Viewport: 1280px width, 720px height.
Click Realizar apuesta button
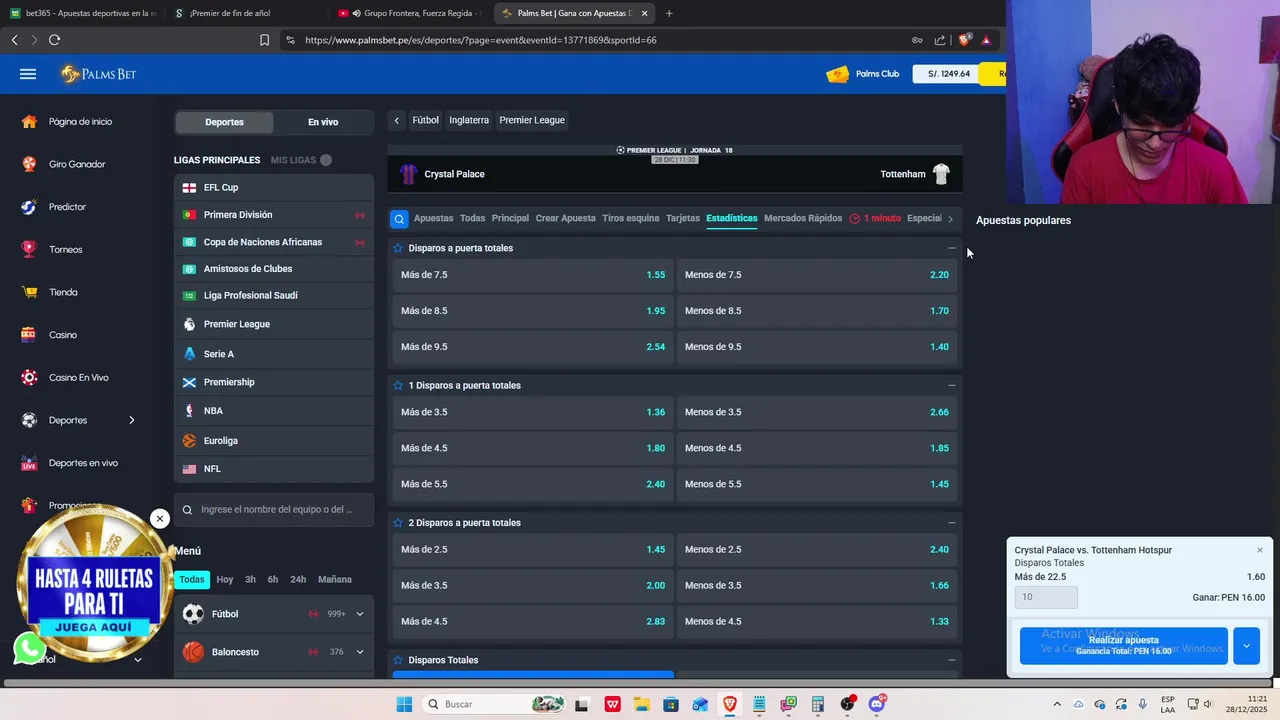pos(1124,646)
